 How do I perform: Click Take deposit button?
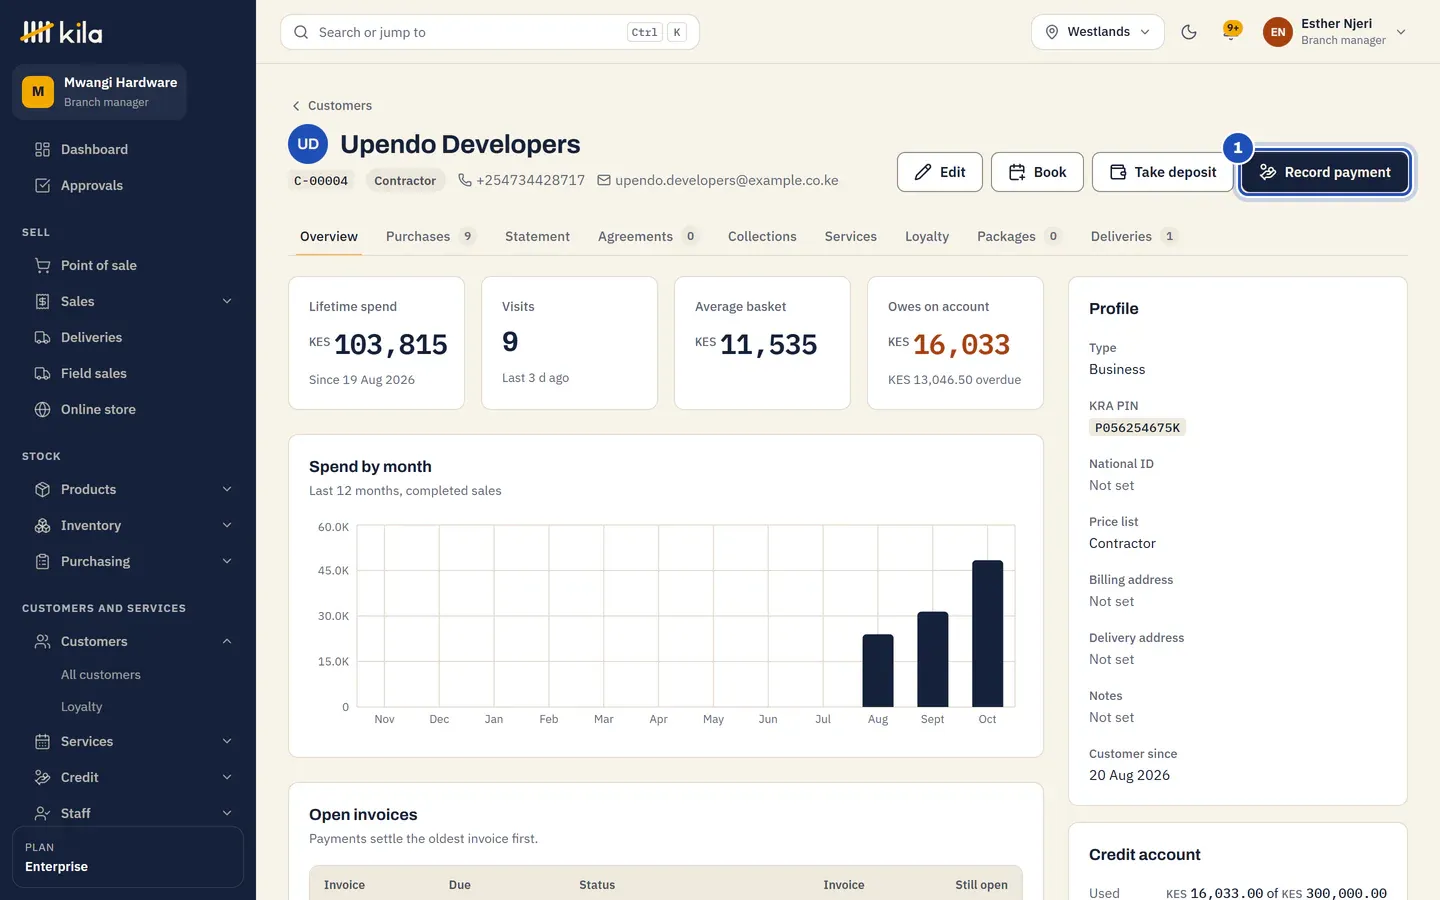(x=1163, y=172)
